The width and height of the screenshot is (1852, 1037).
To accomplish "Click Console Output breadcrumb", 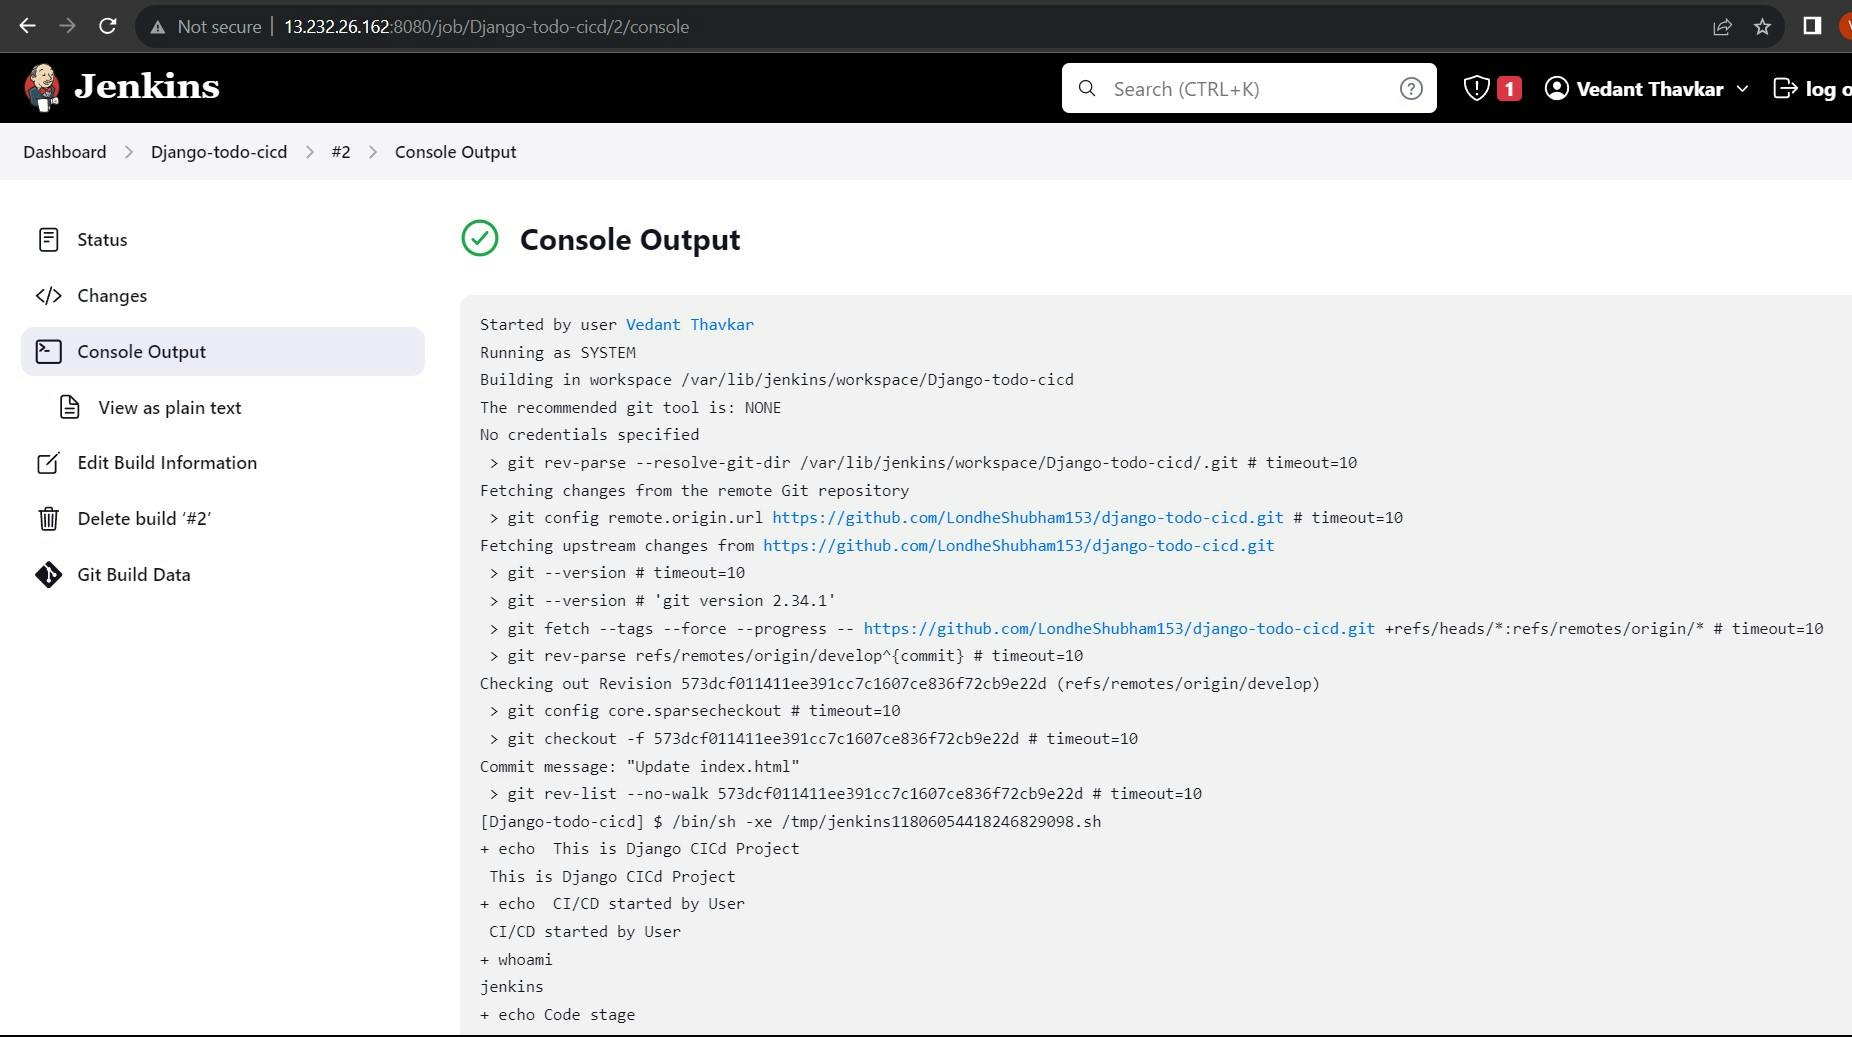I will [456, 152].
